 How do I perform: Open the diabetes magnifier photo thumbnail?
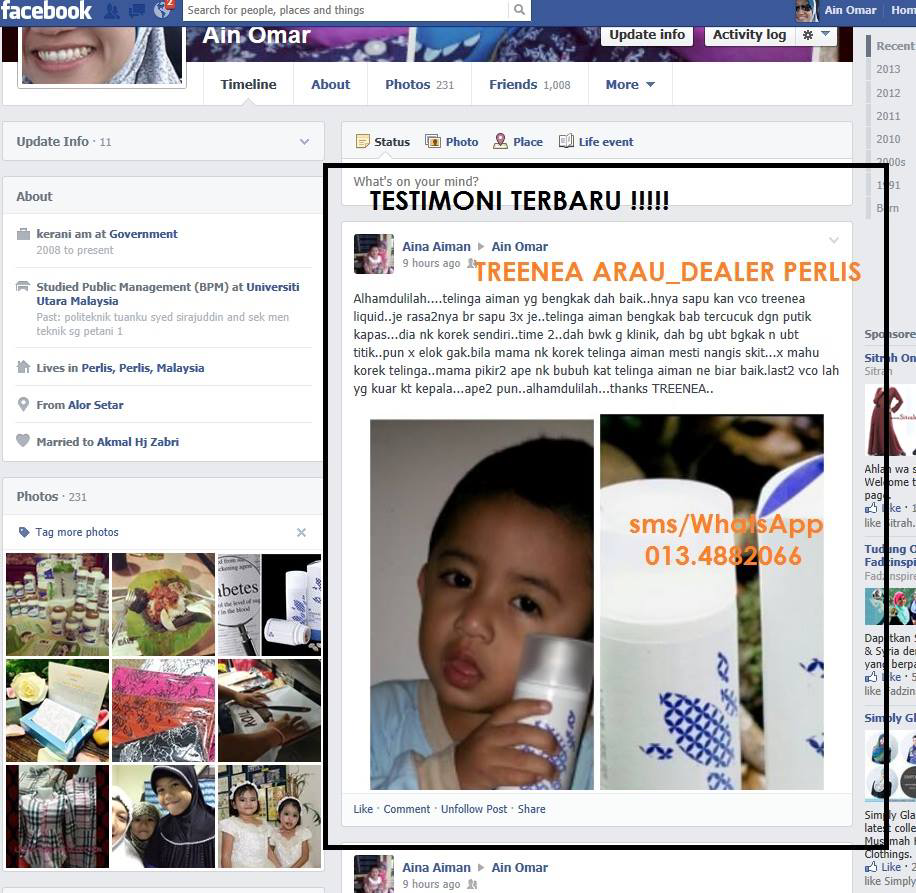(x=269, y=604)
